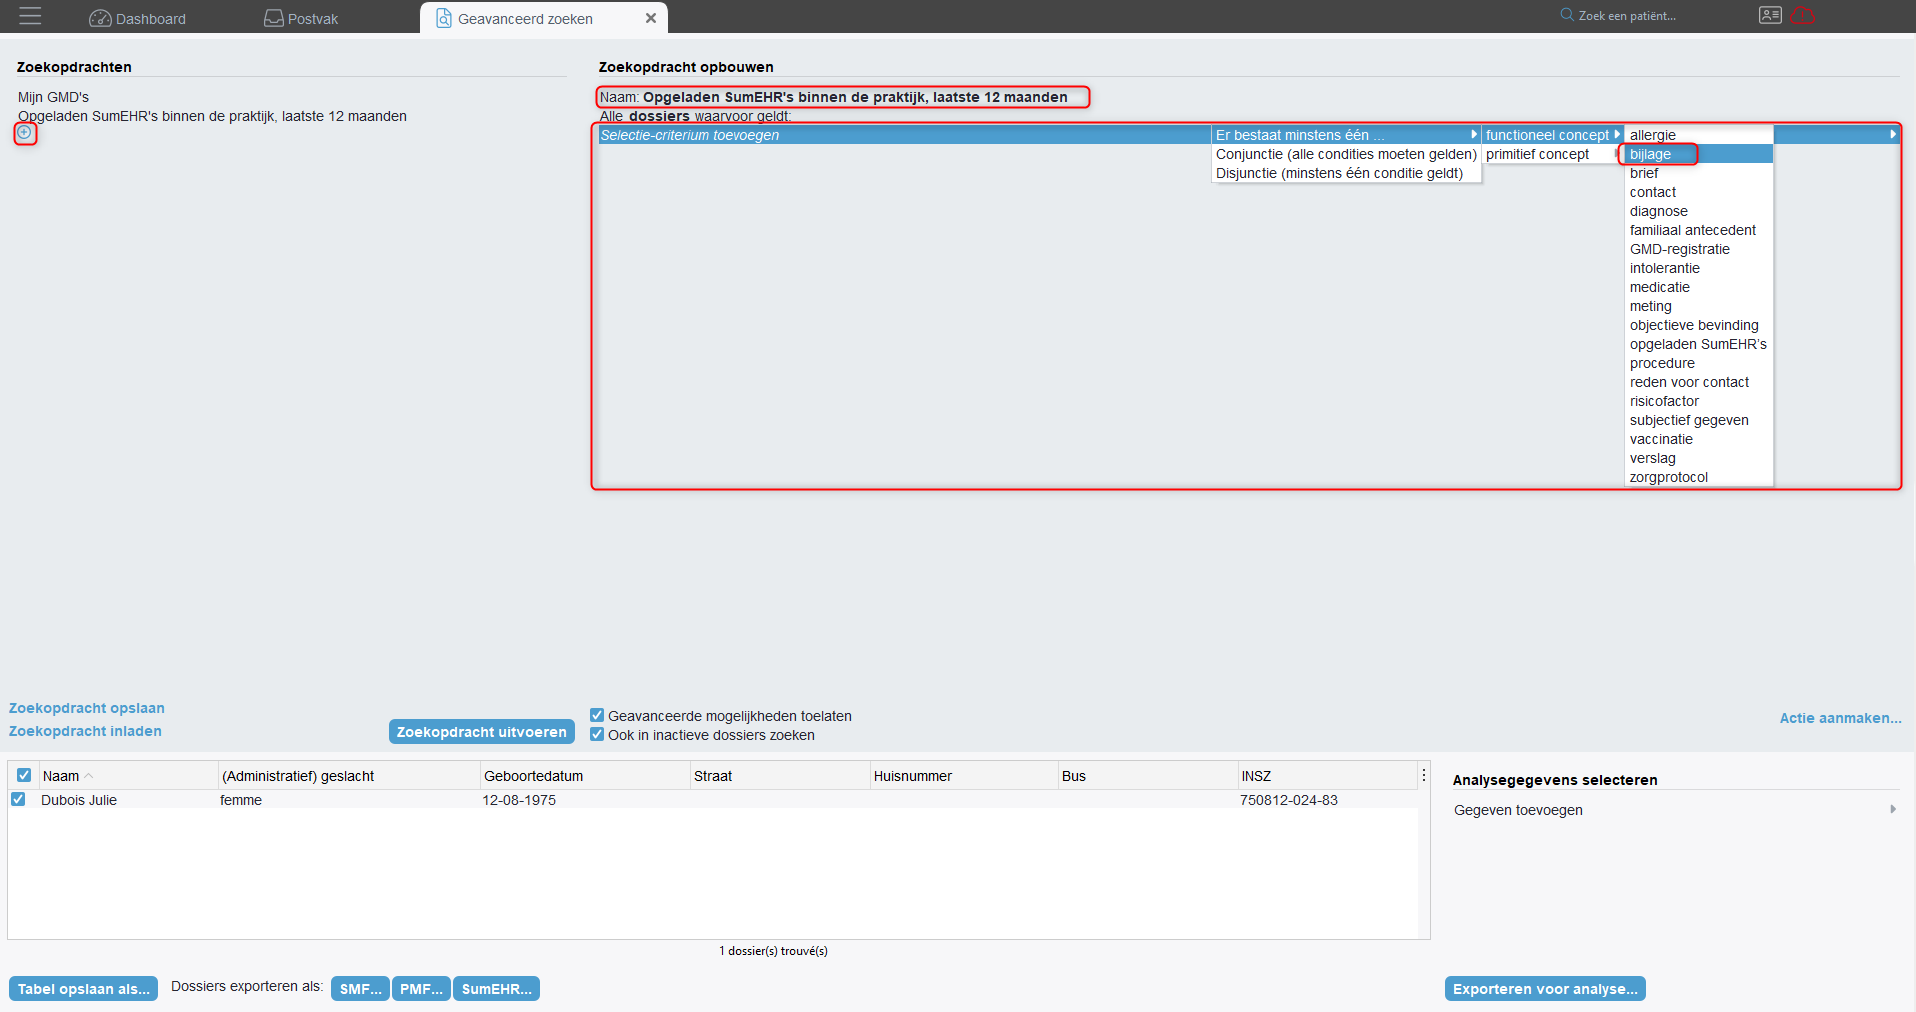Click Zoekopdracht opslaan link

tap(87, 708)
